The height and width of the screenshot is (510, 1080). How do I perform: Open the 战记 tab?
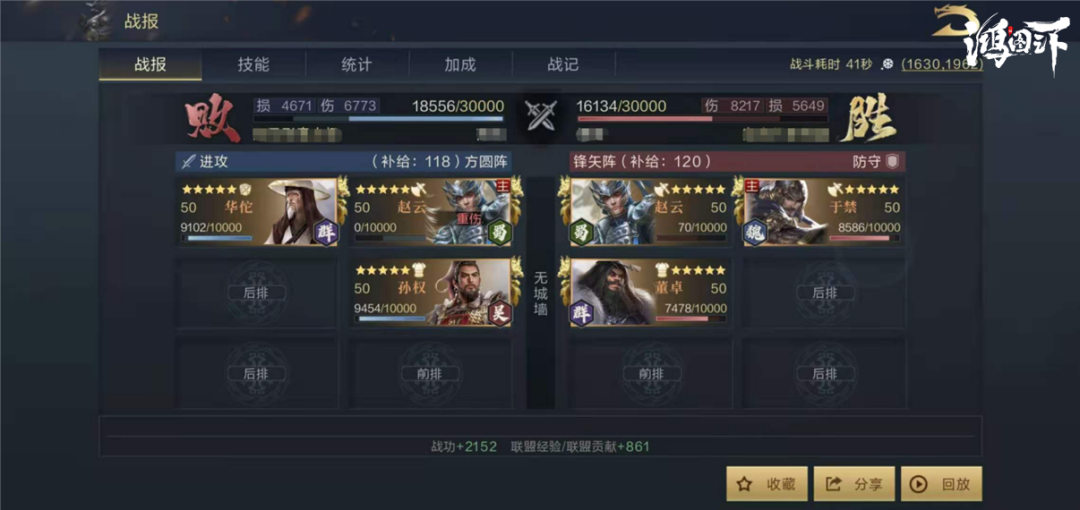(563, 65)
